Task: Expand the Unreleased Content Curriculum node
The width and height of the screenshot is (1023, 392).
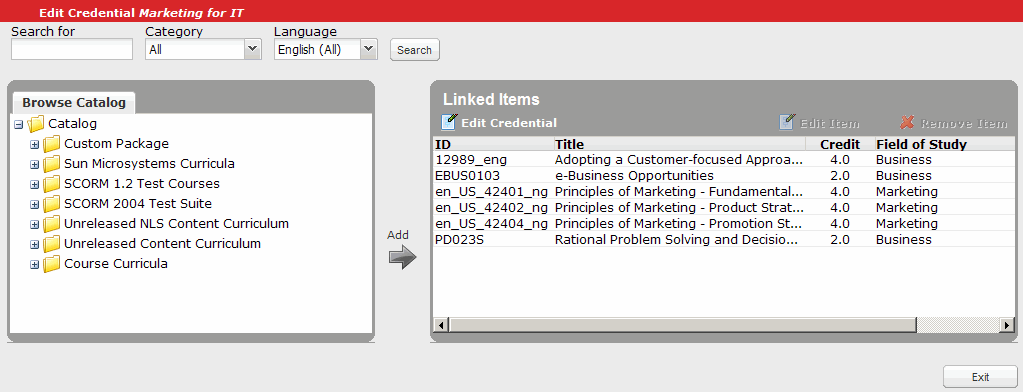Action: 35,245
